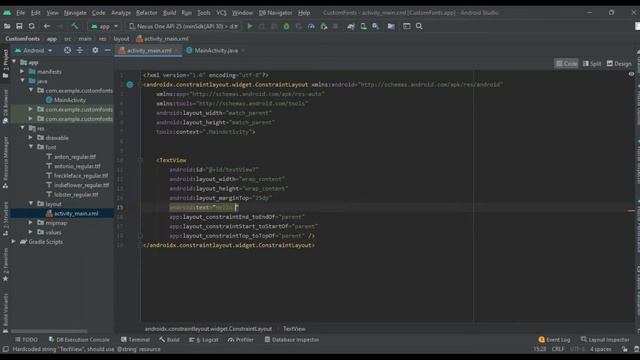Click the Sync/reload toolbar icon
640x360 pixels.
[31, 26]
